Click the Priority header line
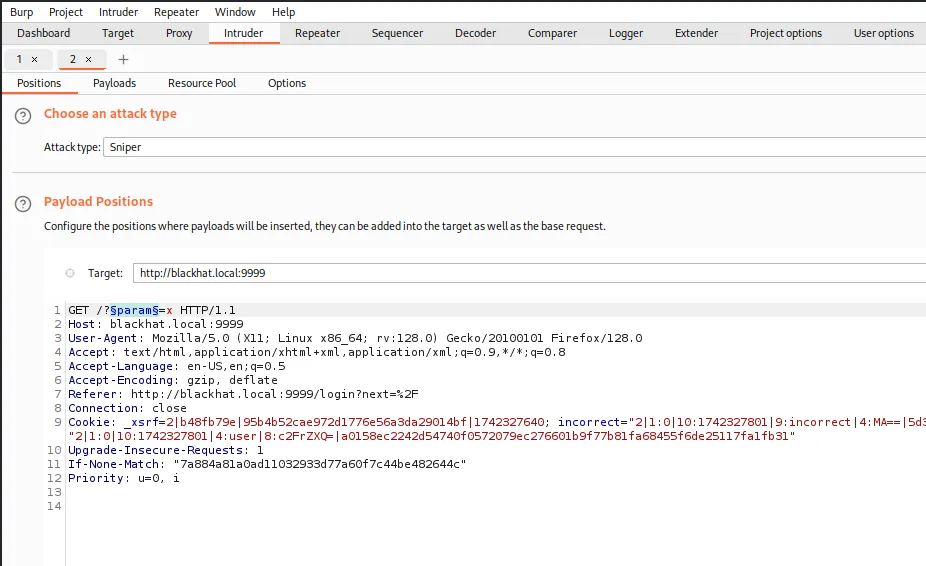The image size is (926, 566). 123,478
